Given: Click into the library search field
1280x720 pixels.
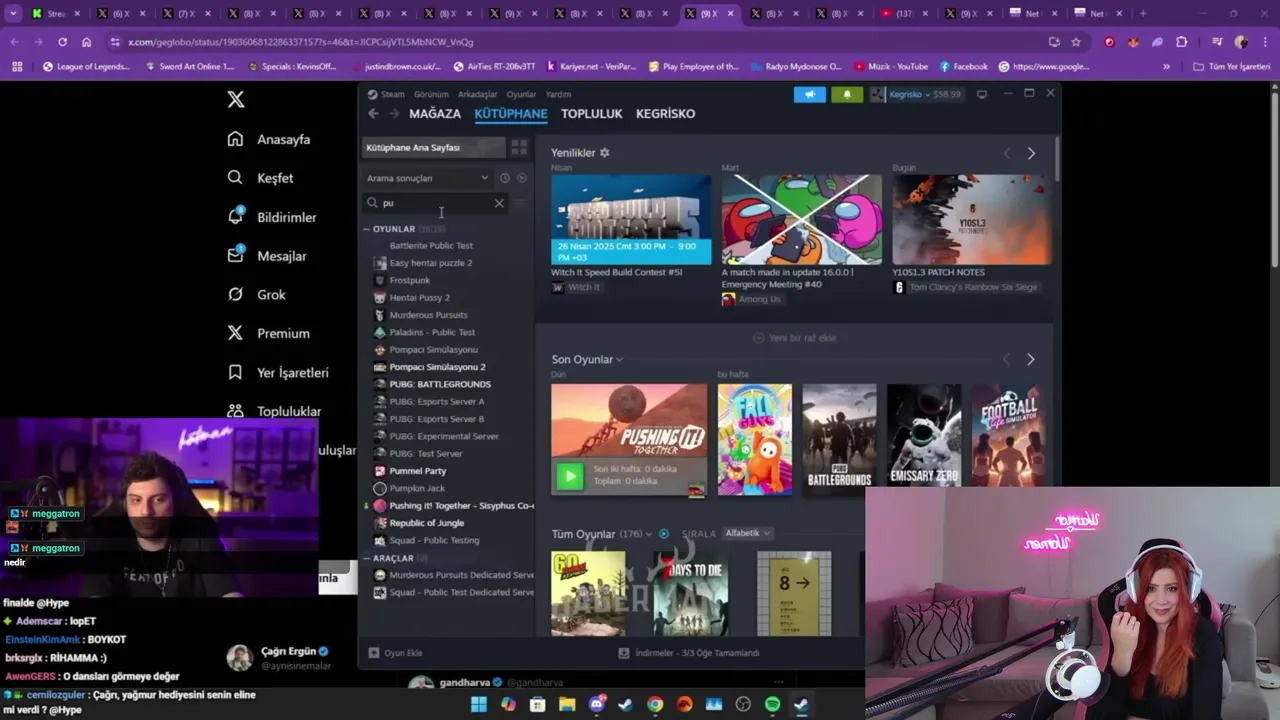Looking at the screenshot, I should (x=435, y=203).
